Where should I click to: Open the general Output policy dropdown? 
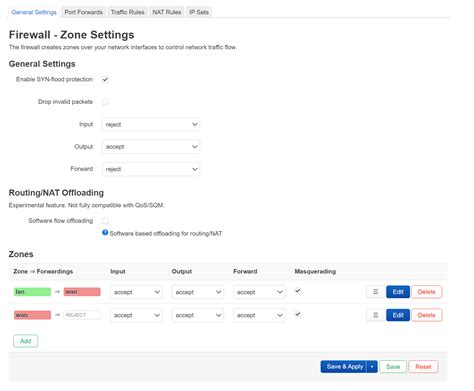pyautogui.click(x=151, y=147)
